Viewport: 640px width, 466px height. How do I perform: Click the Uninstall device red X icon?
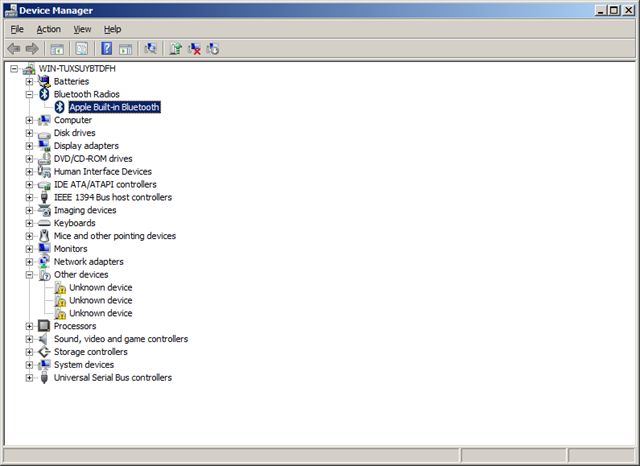[194, 49]
